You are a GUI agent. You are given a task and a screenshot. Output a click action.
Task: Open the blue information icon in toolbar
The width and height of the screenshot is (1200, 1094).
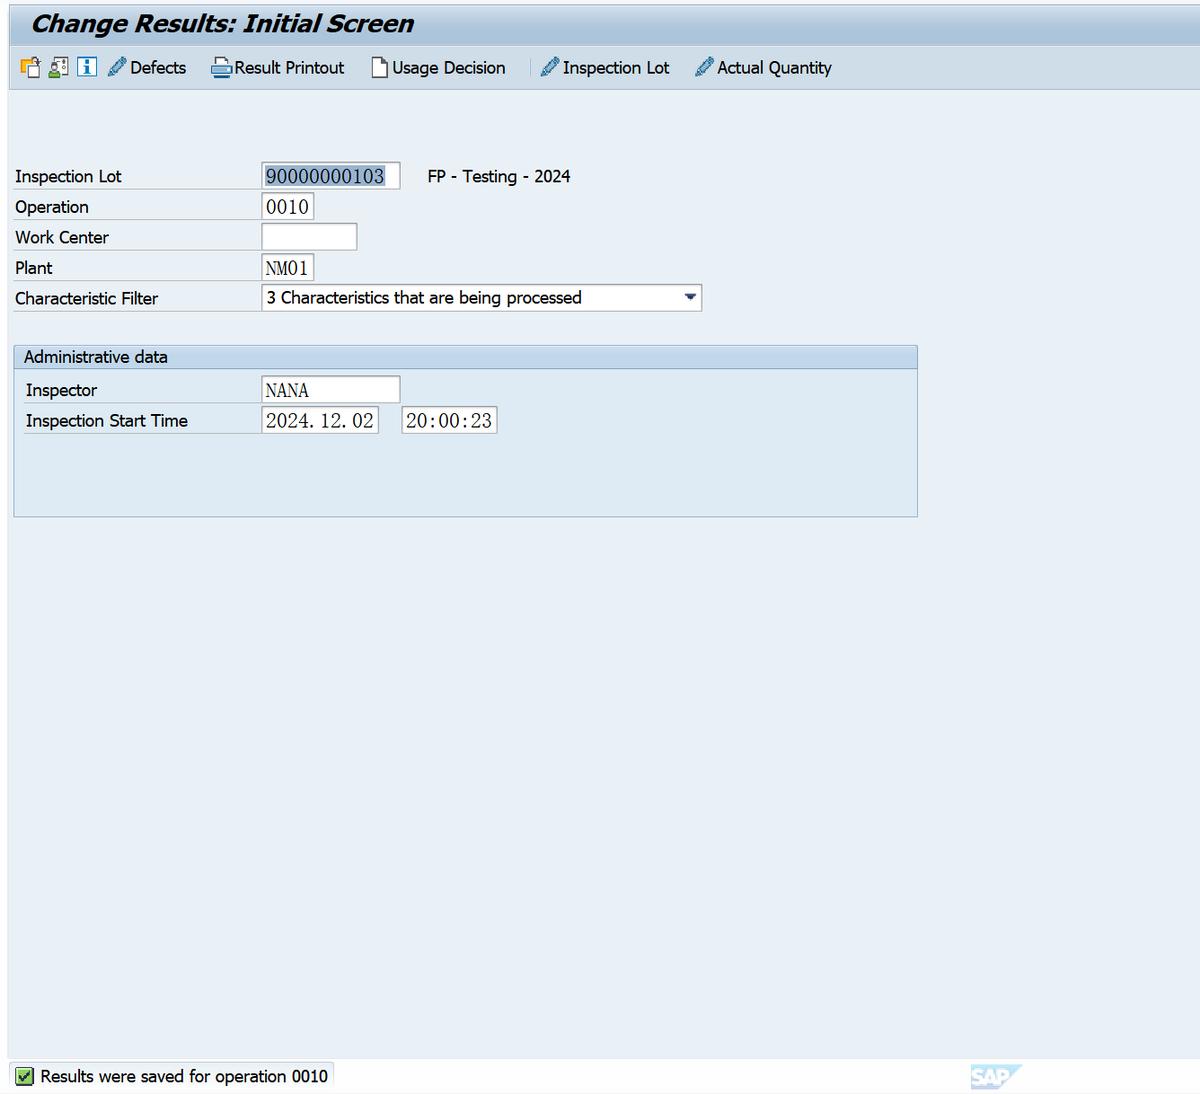click(x=87, y=67)
